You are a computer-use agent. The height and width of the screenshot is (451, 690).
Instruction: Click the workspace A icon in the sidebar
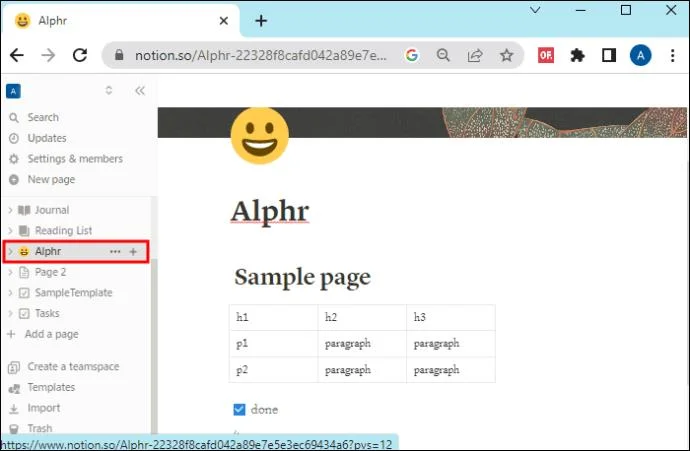(13, 91)
